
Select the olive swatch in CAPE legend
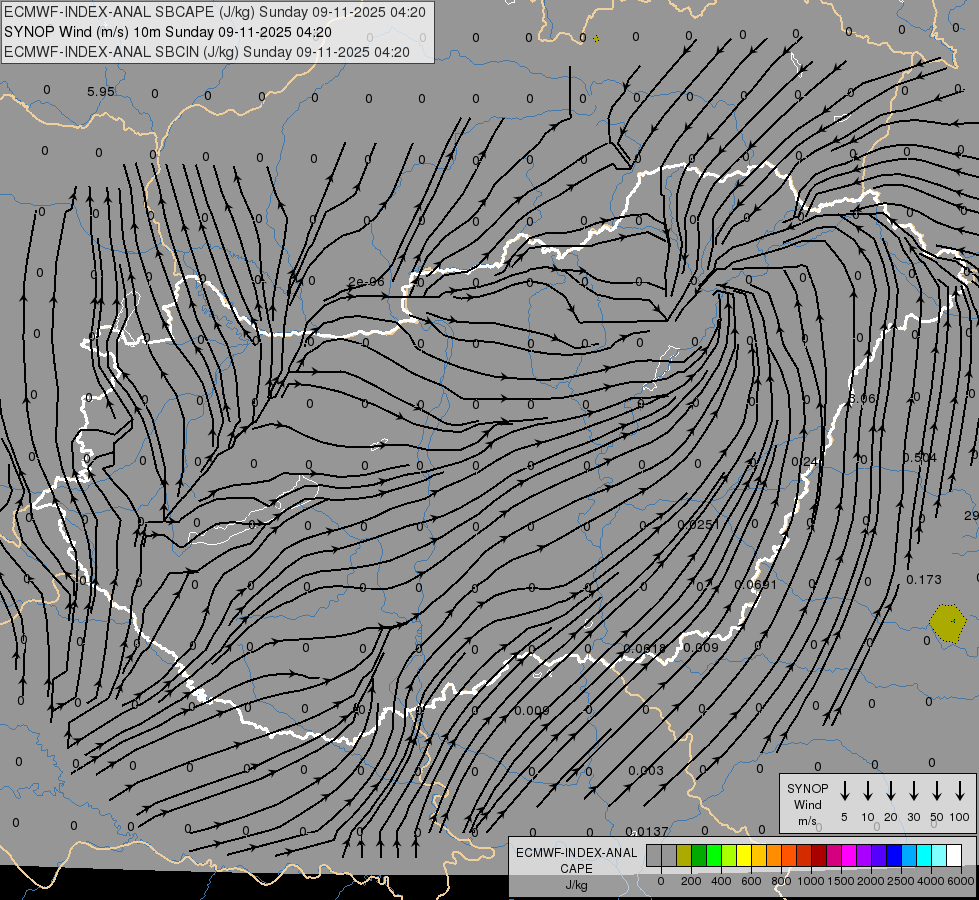point(684,856)
